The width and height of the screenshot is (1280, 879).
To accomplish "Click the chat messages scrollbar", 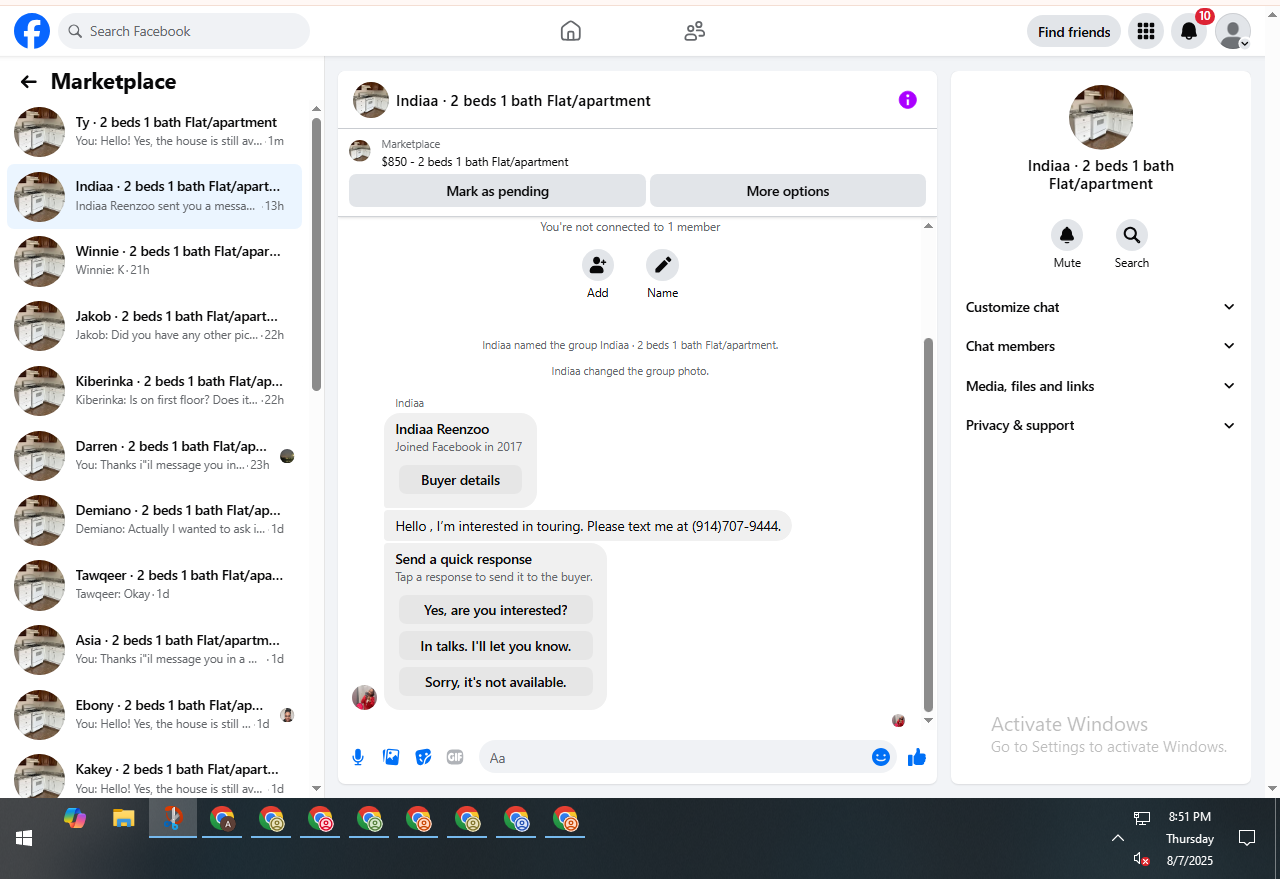I will point(928,524).
